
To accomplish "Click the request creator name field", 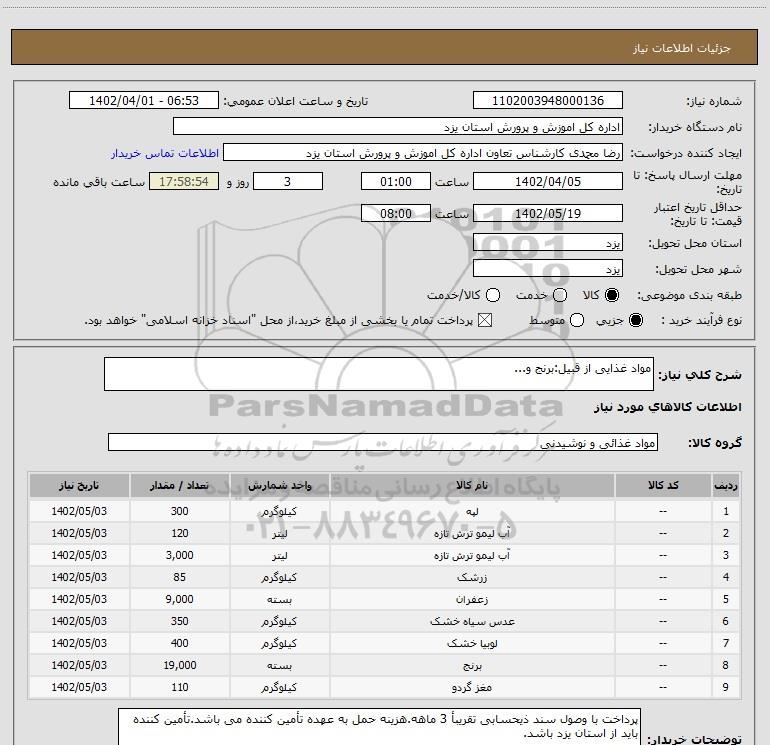I will click(x=423, y=153).
